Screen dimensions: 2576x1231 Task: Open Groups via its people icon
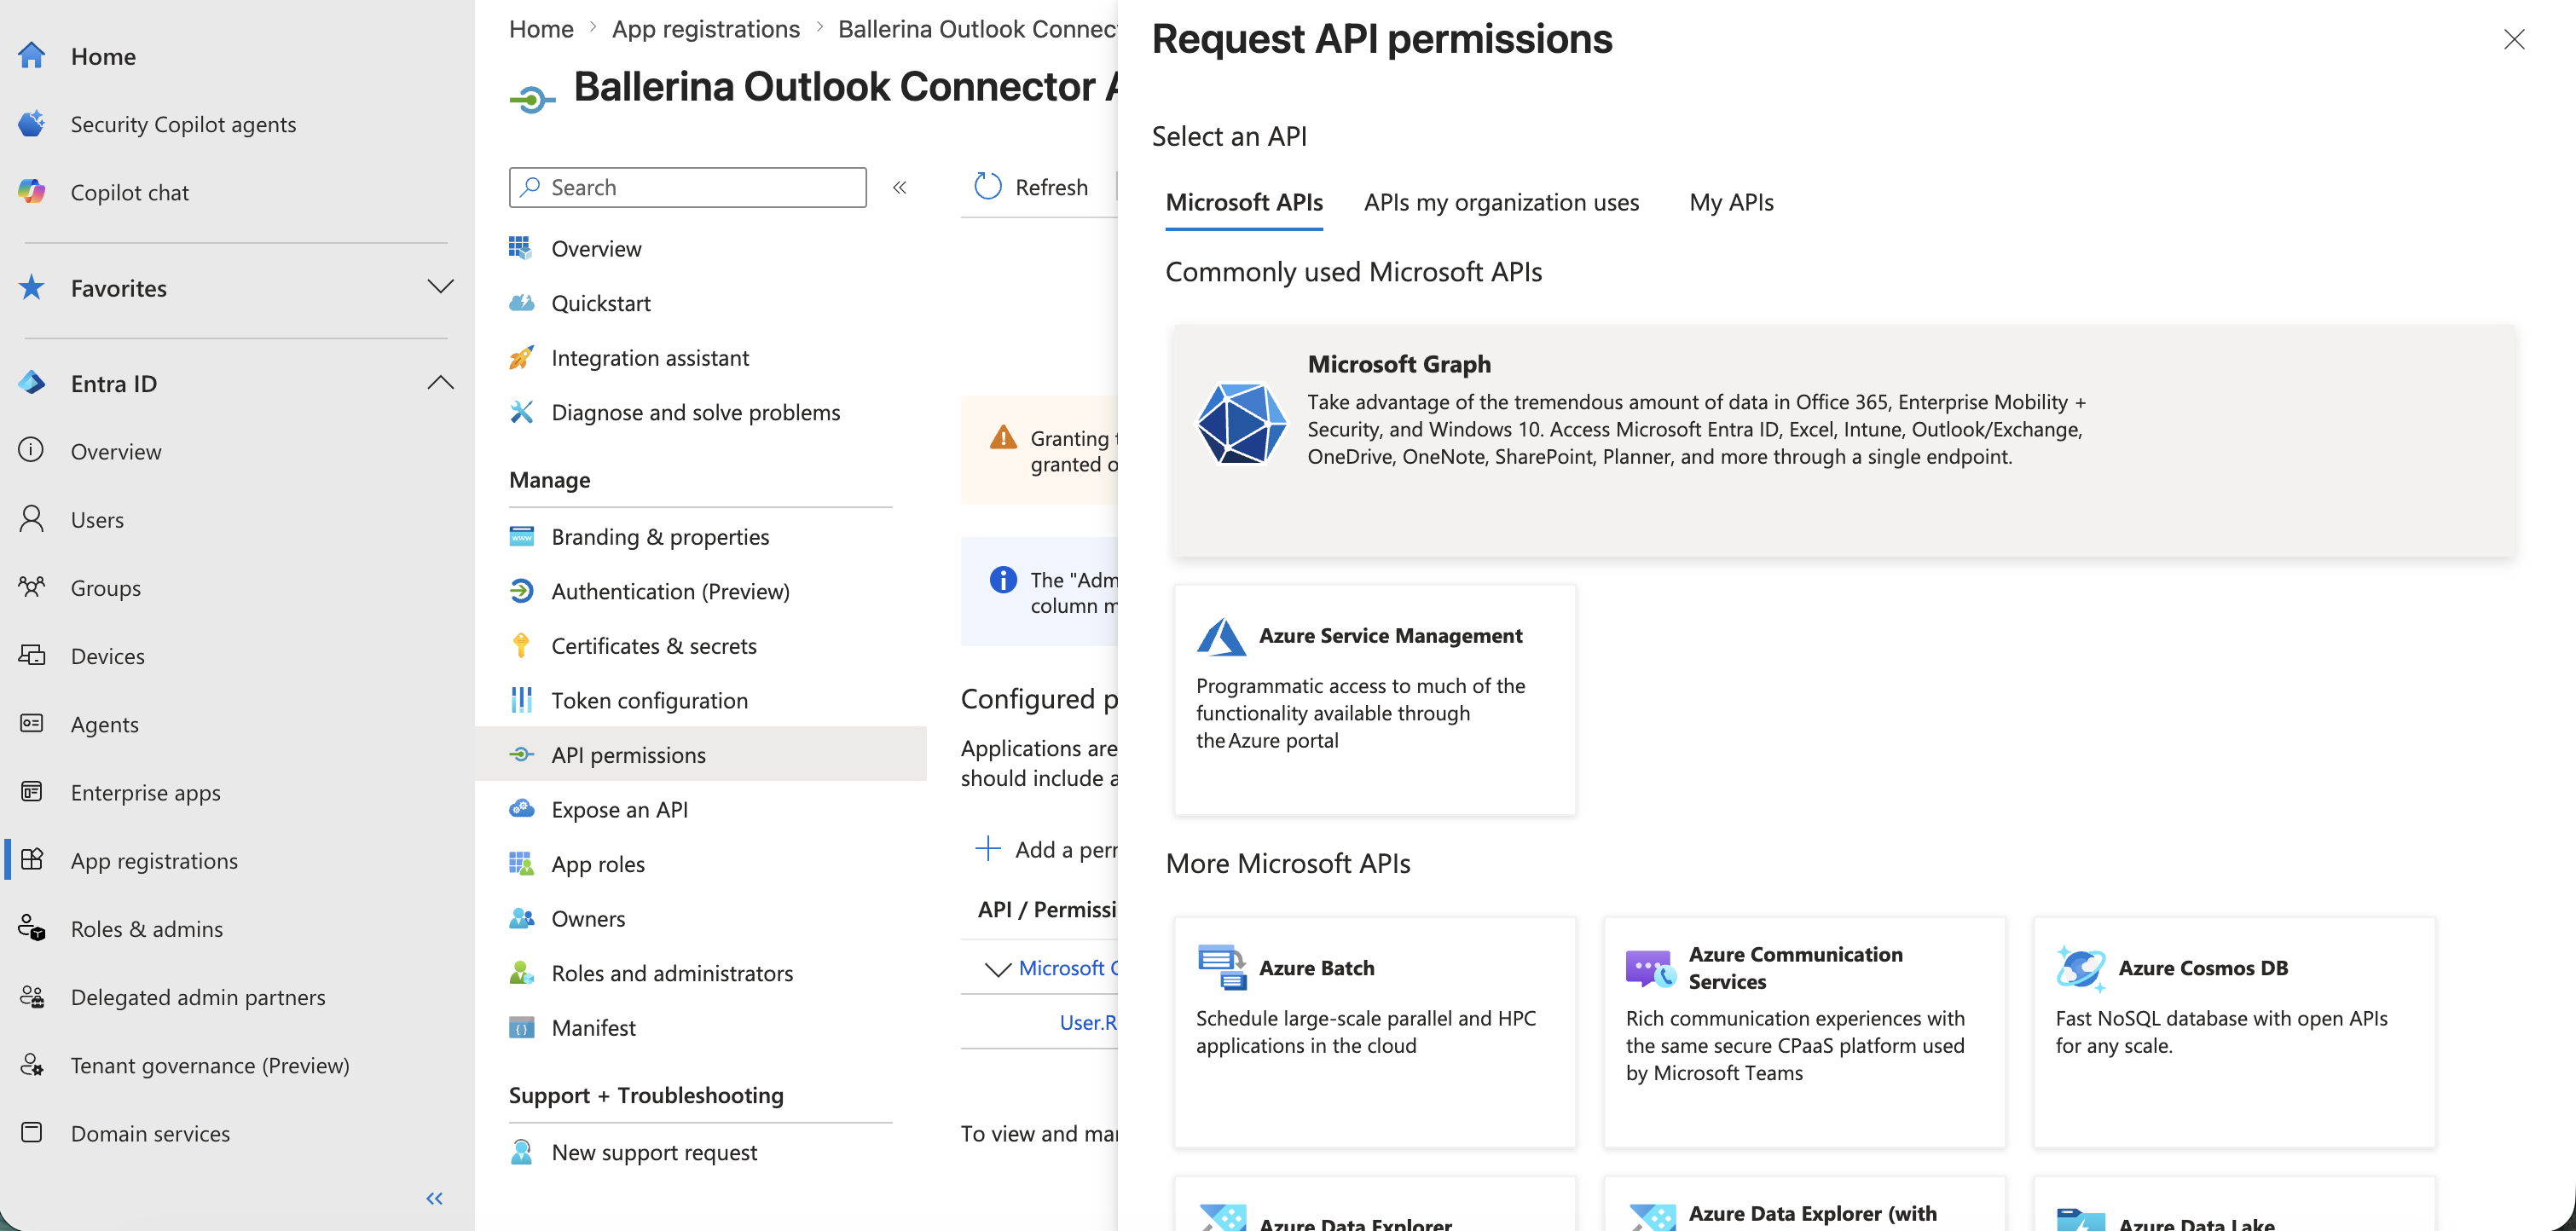click(x=31, y=587)
